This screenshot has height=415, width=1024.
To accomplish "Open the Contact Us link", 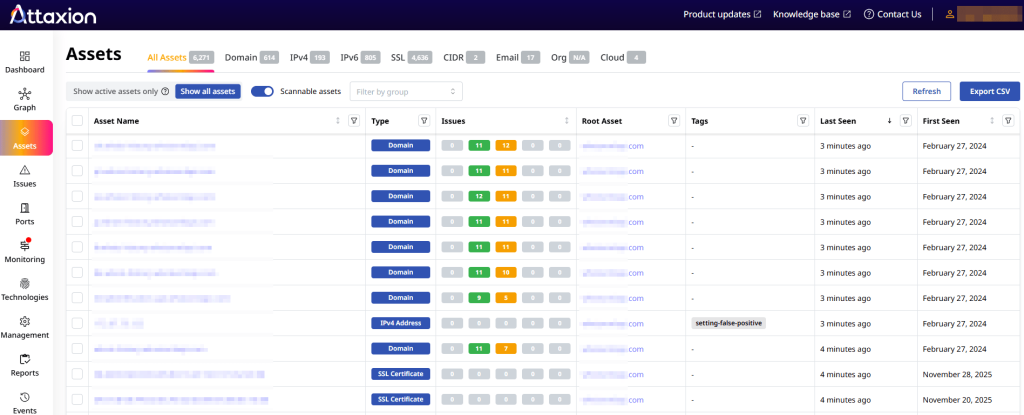I will (892, 14).
